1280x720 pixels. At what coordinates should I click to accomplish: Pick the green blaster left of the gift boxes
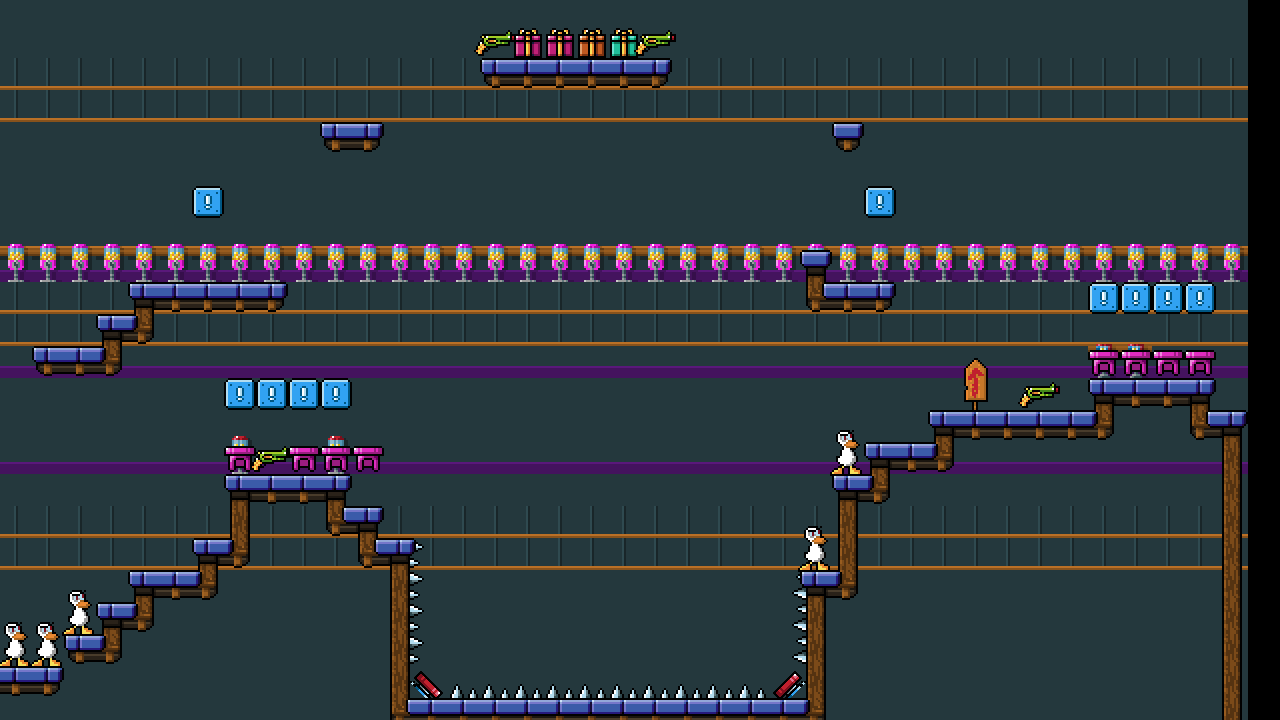(494, 43)
